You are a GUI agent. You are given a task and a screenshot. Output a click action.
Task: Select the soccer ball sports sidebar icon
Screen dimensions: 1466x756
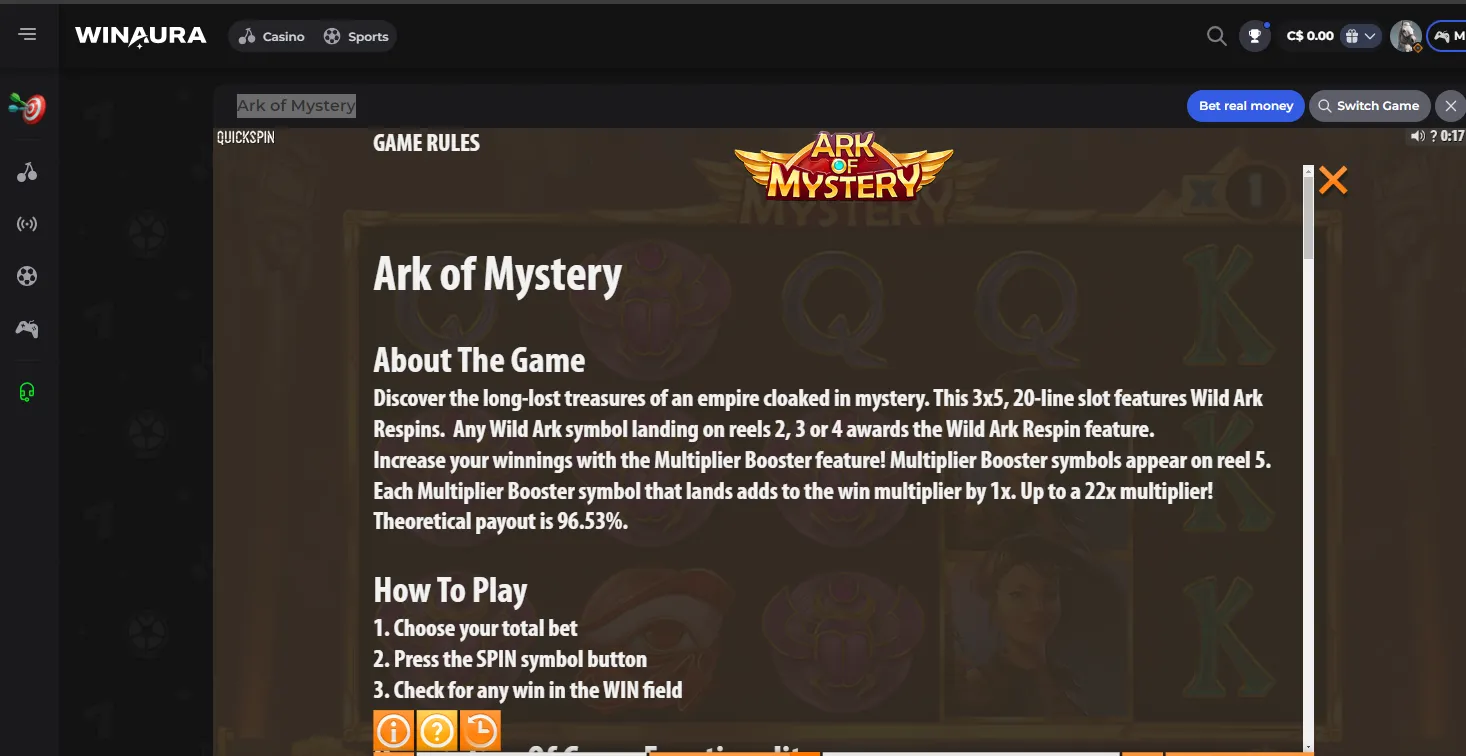click(x=27, y=276)
